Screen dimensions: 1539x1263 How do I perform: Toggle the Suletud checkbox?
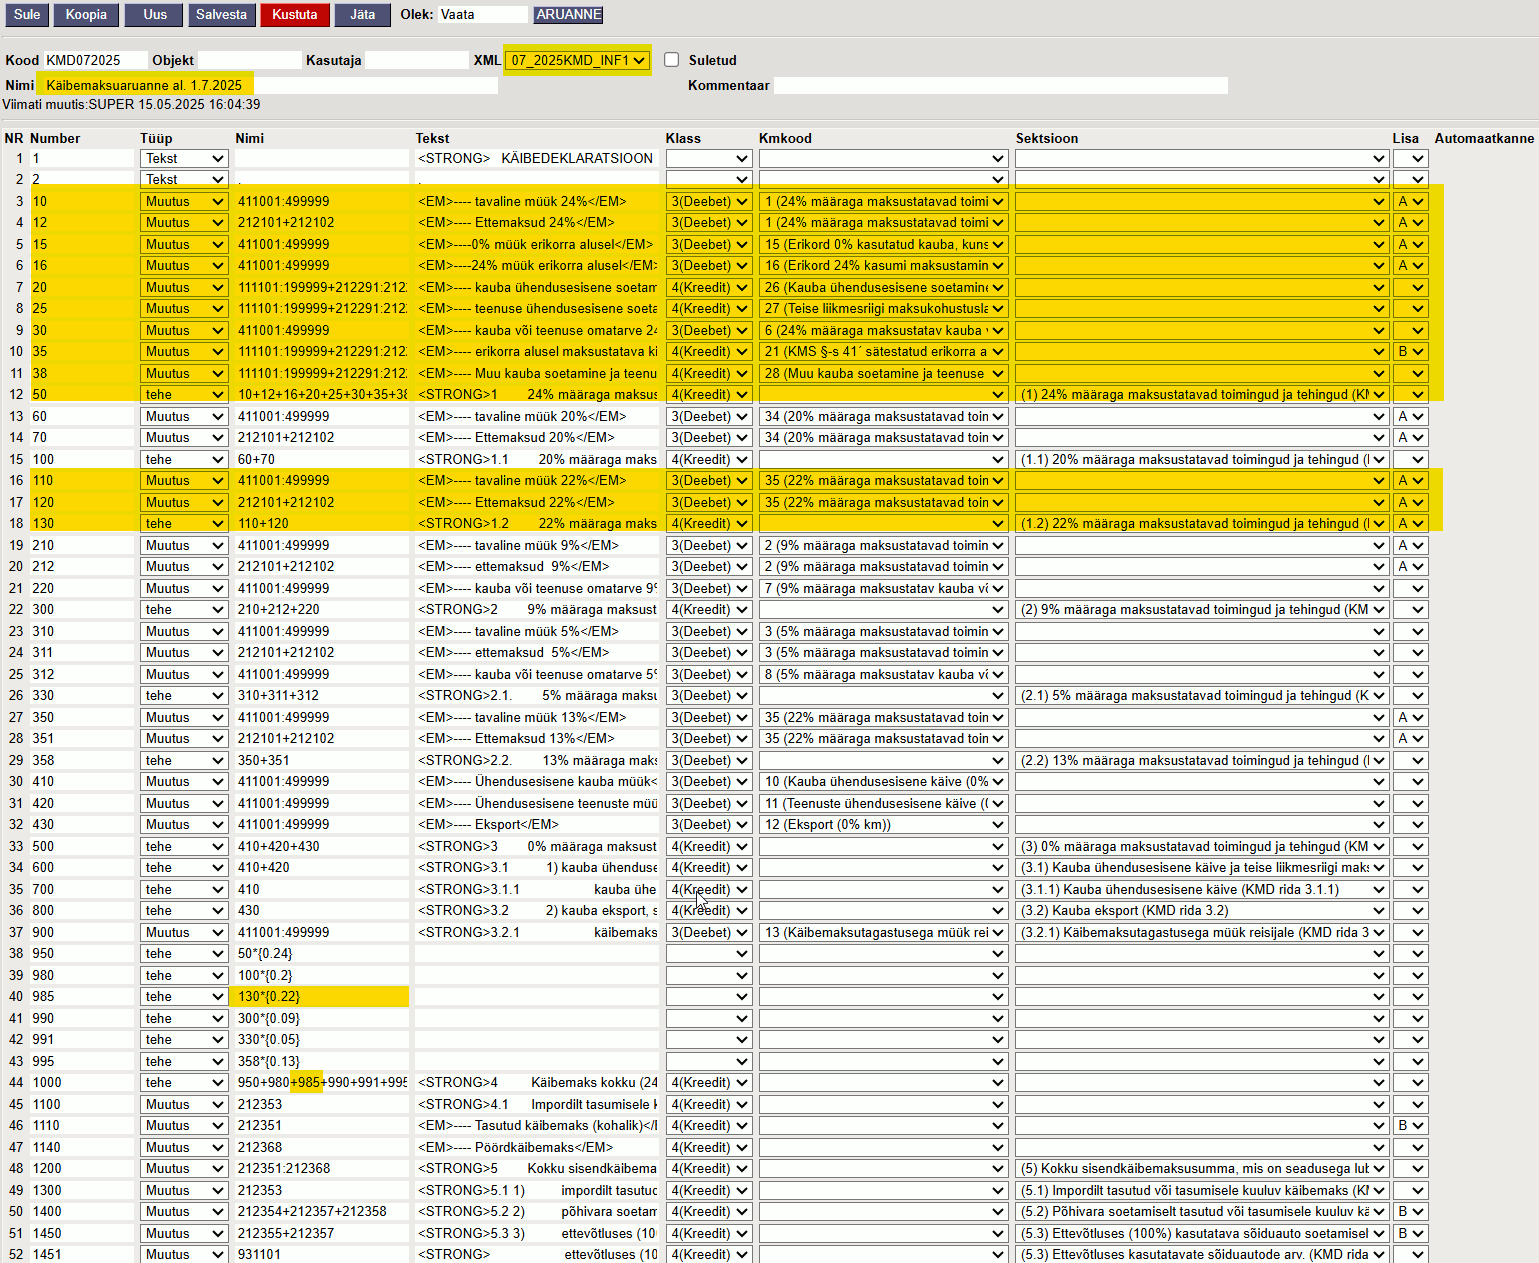point(671,60)
